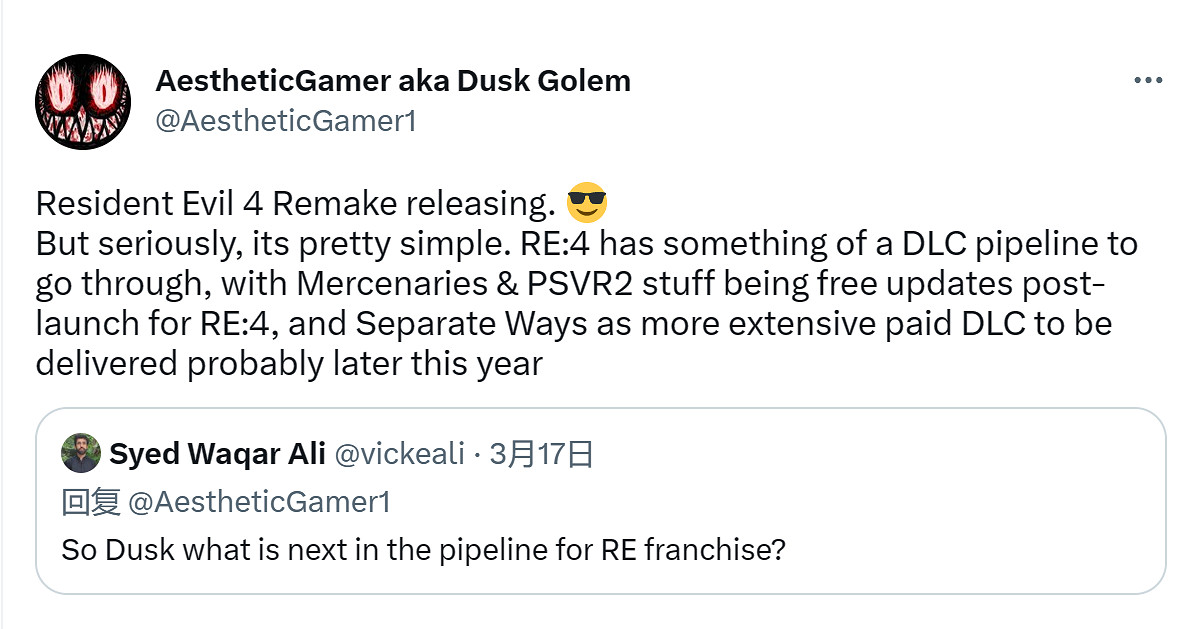Screen dimensions: 1197x629
Task: Open the AestheticGamer aka Dusk Golem profile name
Action: (x=393, y=81)
